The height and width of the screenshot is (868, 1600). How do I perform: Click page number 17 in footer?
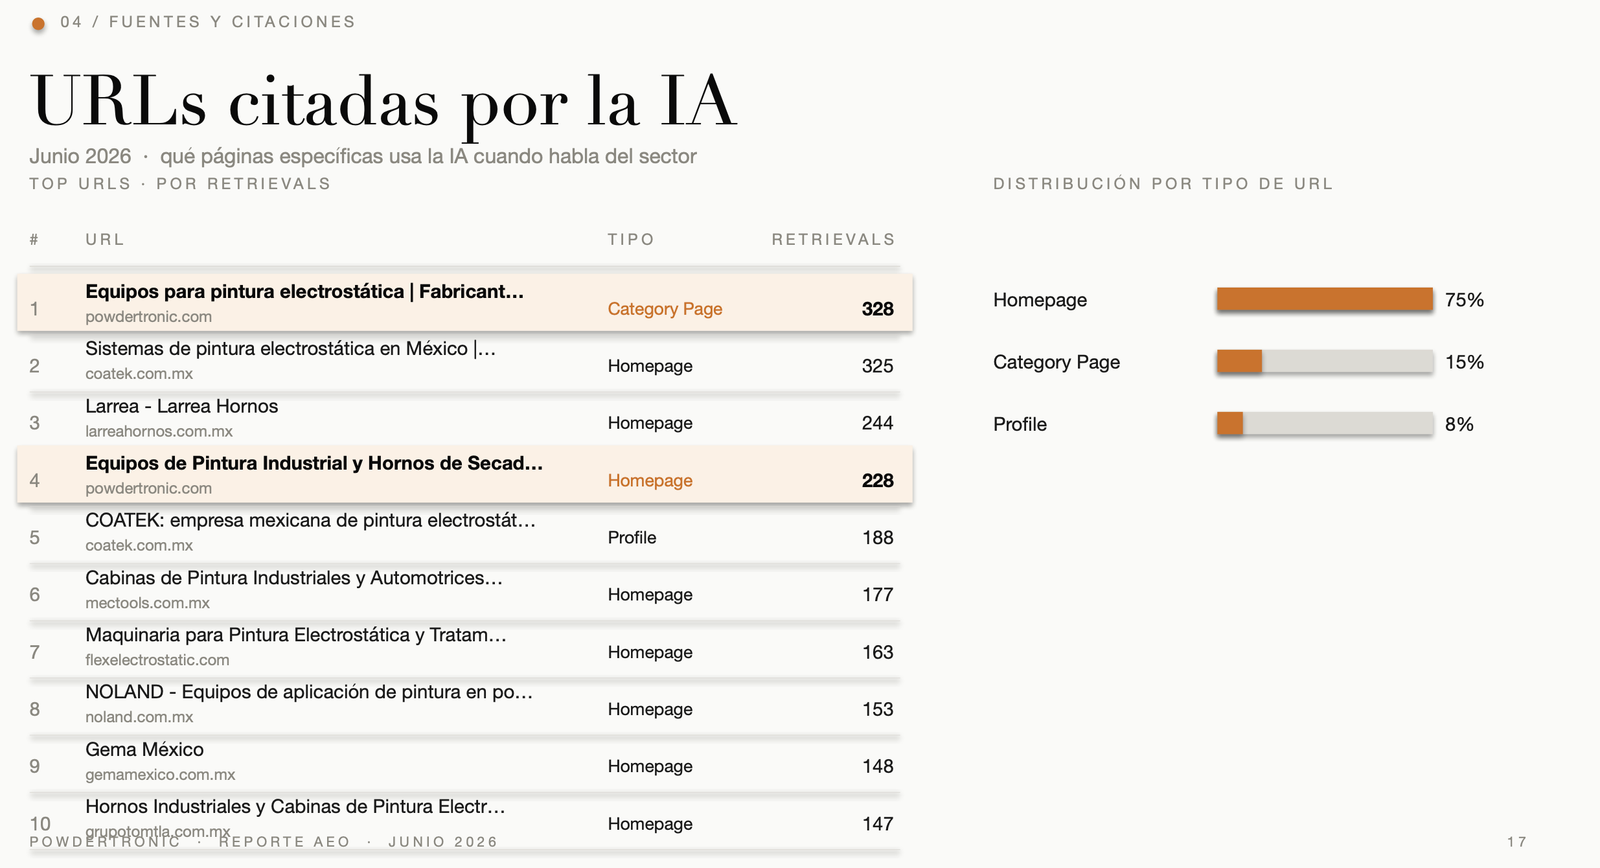[1517, 842]
